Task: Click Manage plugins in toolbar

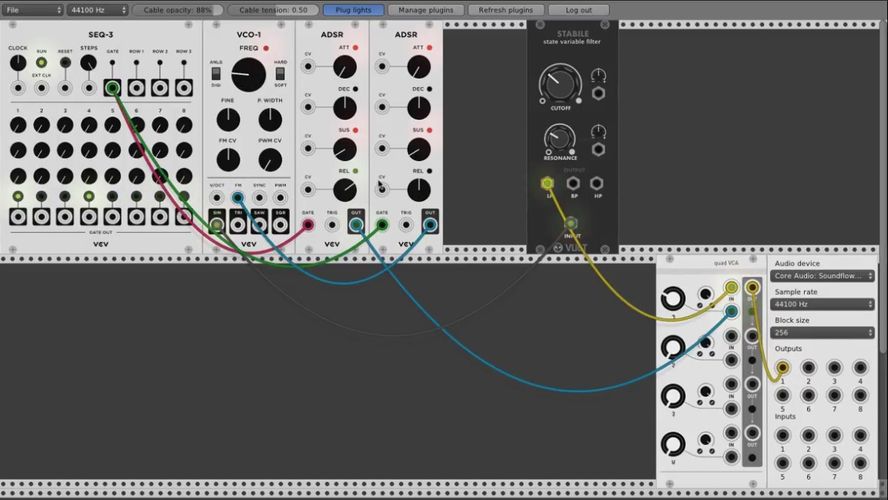Action: tap(426, 10)
